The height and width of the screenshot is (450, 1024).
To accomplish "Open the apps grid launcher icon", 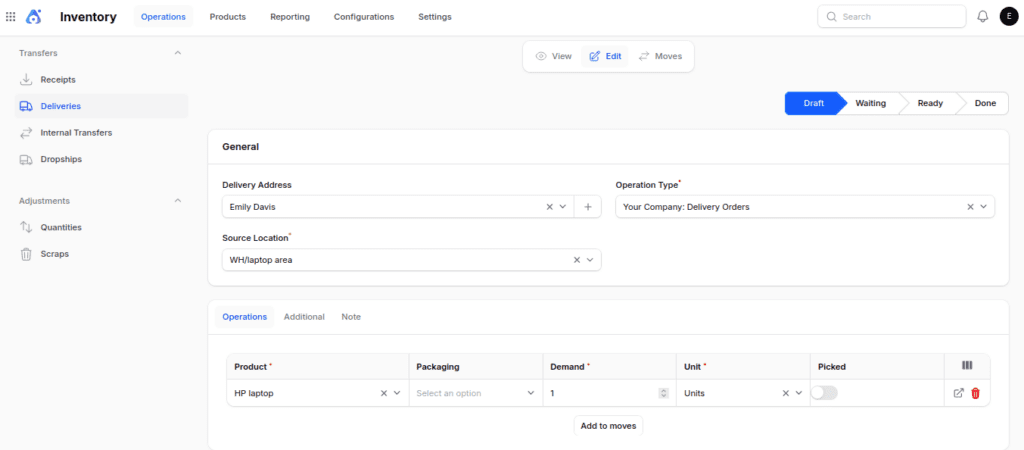I will 10,17.
